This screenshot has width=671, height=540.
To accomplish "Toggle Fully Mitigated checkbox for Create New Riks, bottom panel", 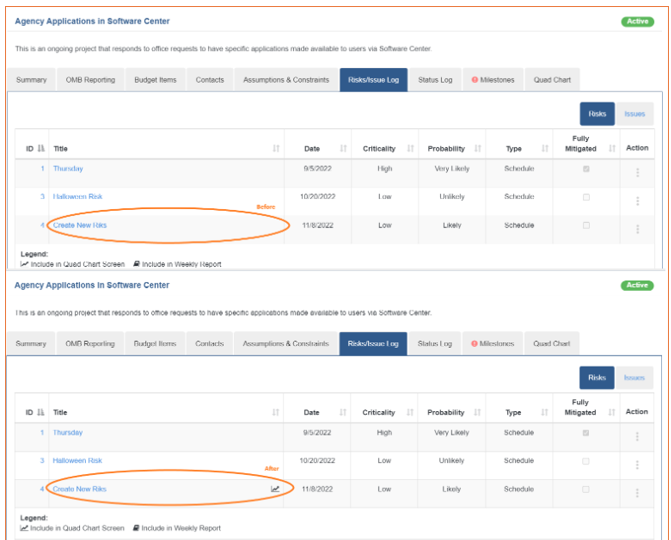I will 586,490.
